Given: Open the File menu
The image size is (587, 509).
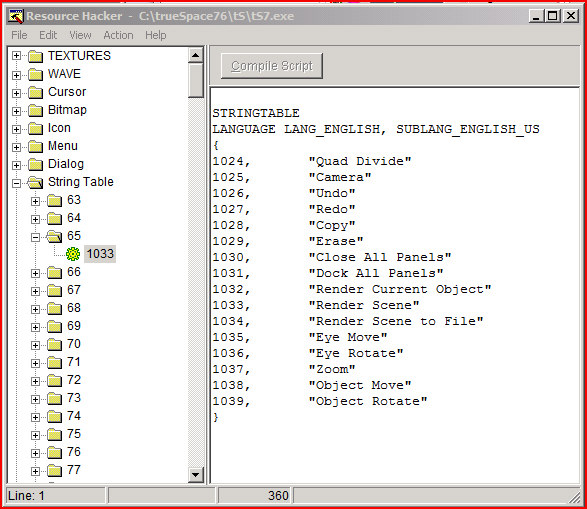Looking at the screenshot, I should point(19,35).
